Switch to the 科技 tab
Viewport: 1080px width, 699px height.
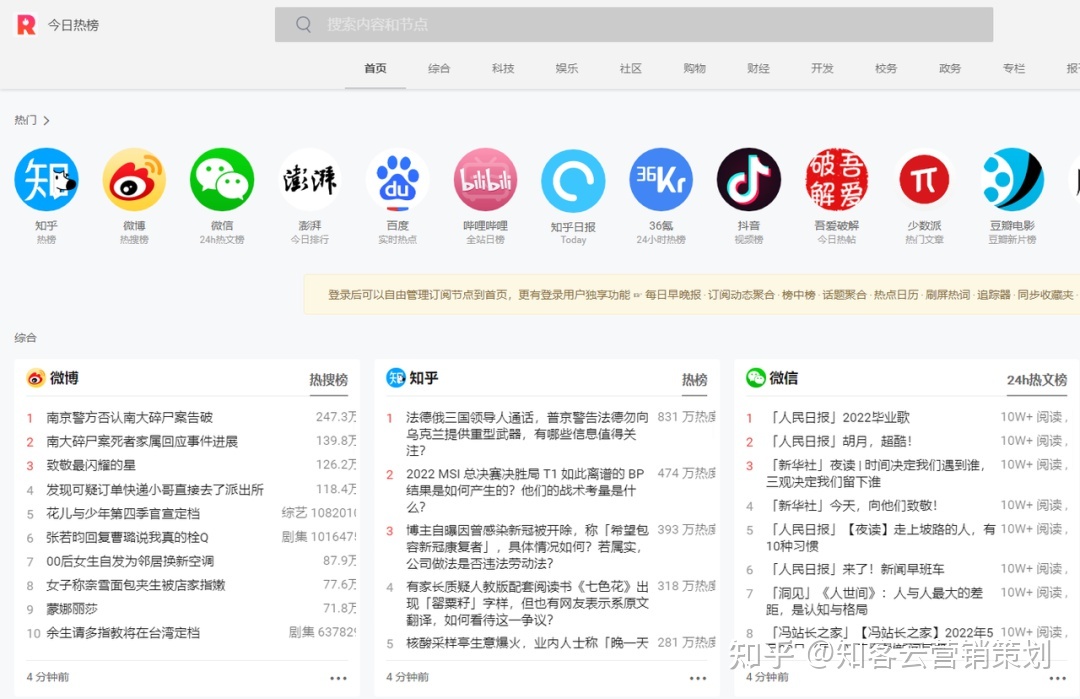pos(503,68)
